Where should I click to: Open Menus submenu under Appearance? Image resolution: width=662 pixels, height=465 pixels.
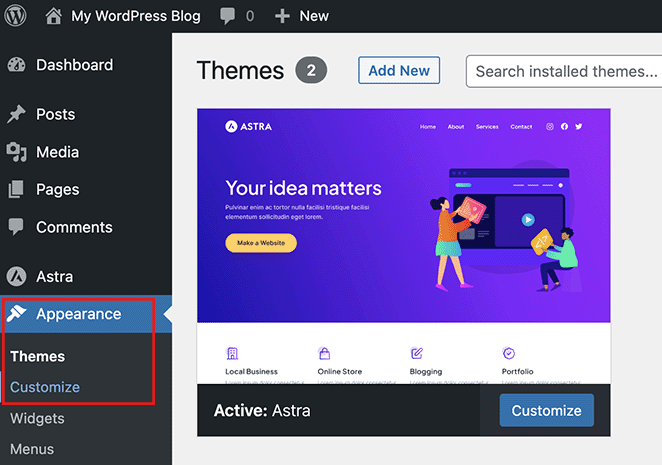tap(32, 449)
